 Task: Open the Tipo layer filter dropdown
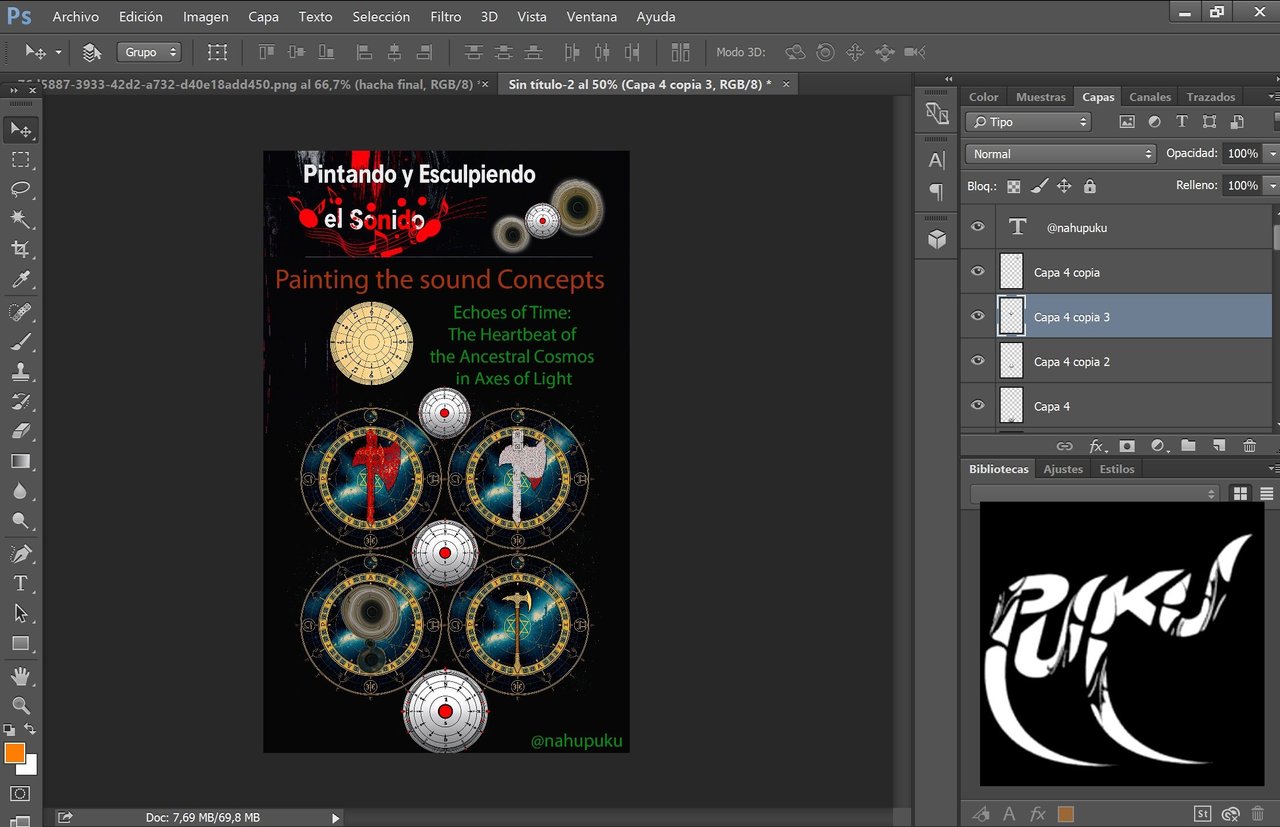1028,122
